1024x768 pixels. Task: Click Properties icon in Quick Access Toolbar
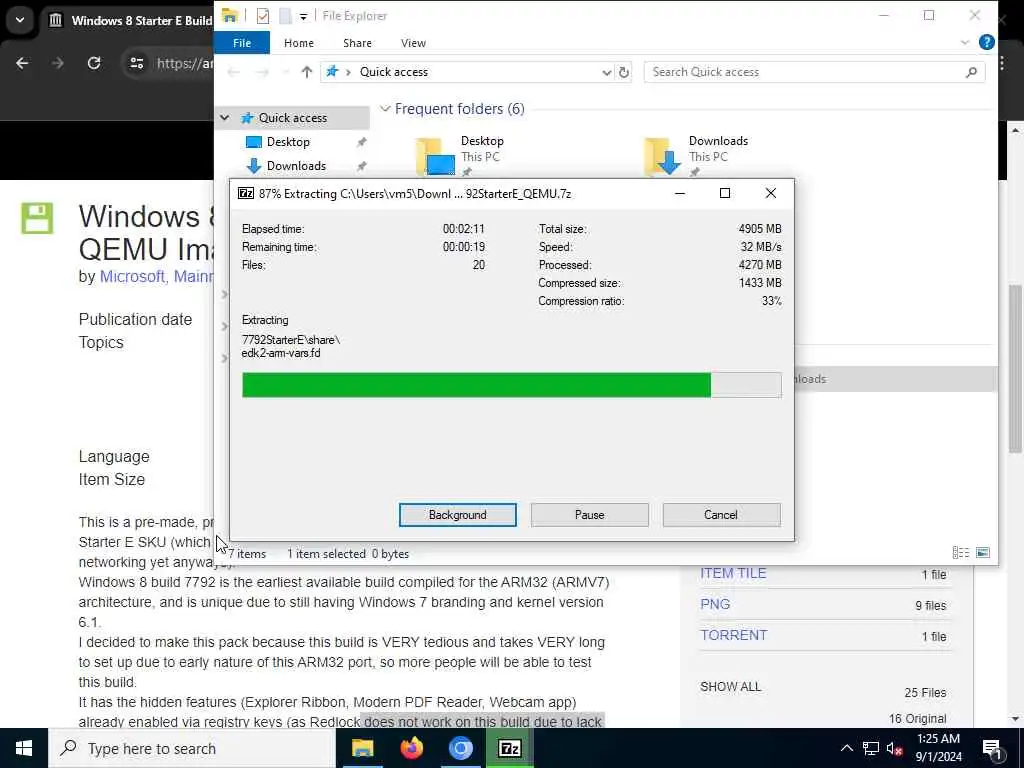tap(263, 16)
